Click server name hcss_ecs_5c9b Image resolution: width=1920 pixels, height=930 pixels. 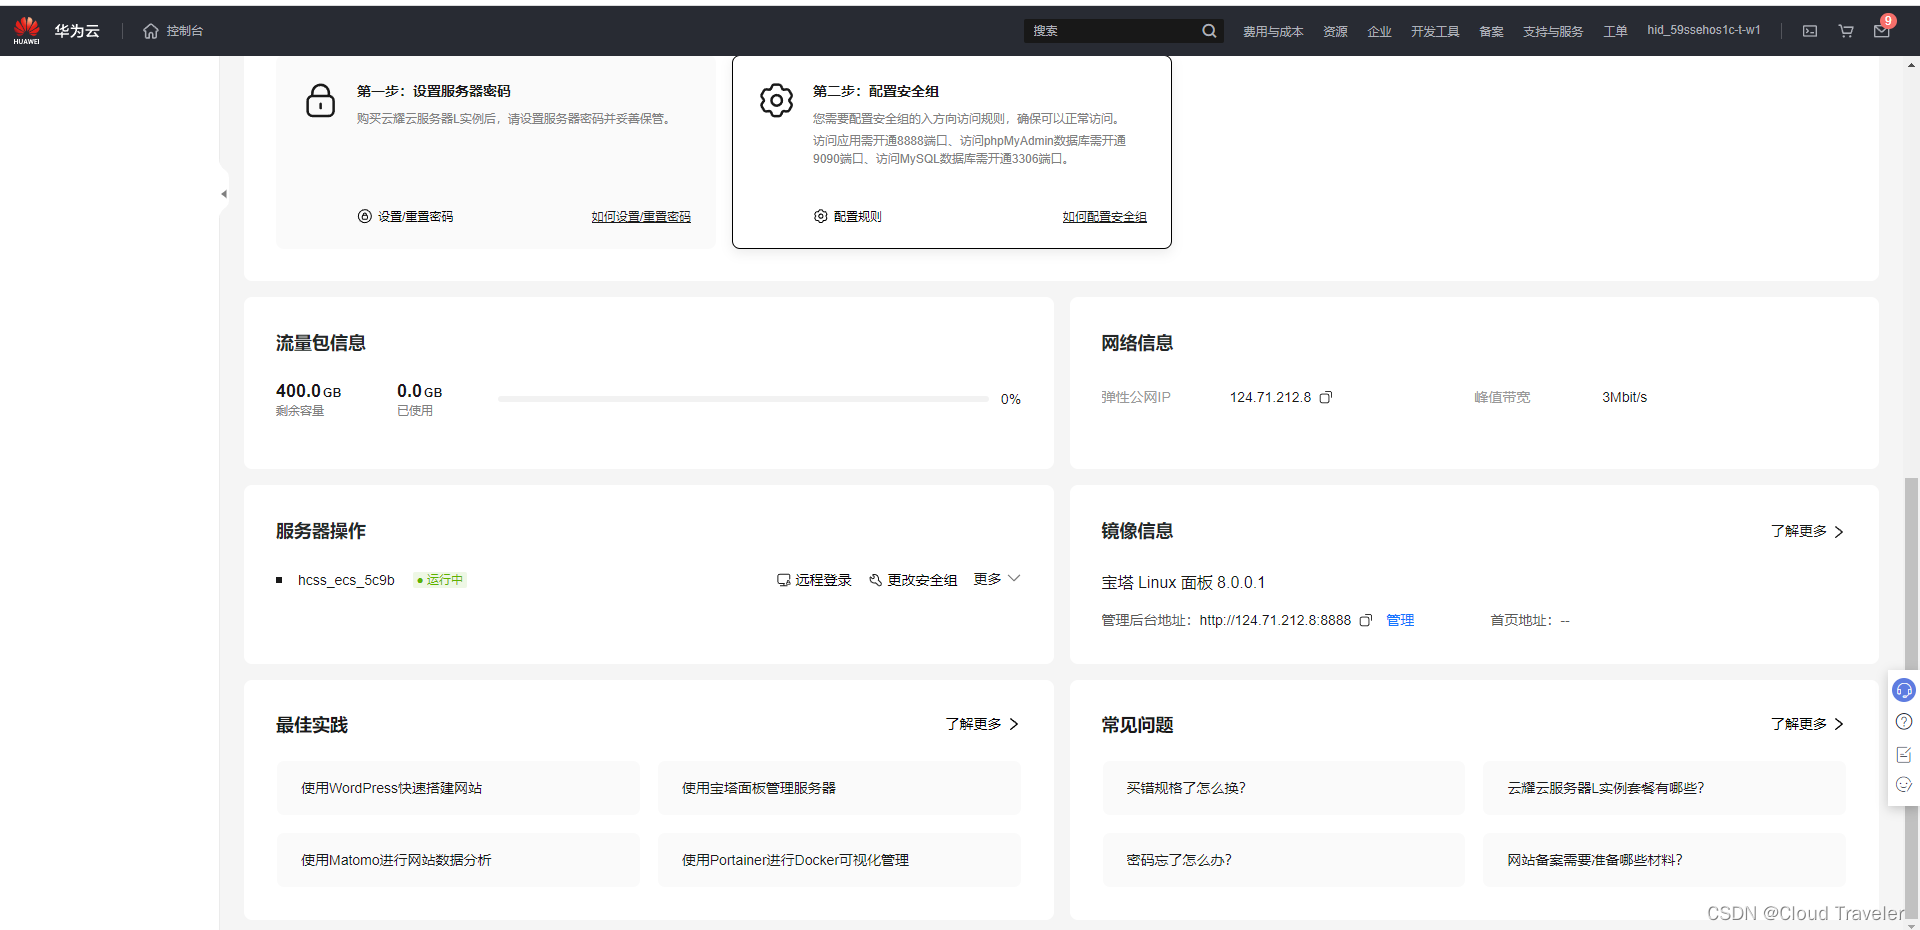346,580
